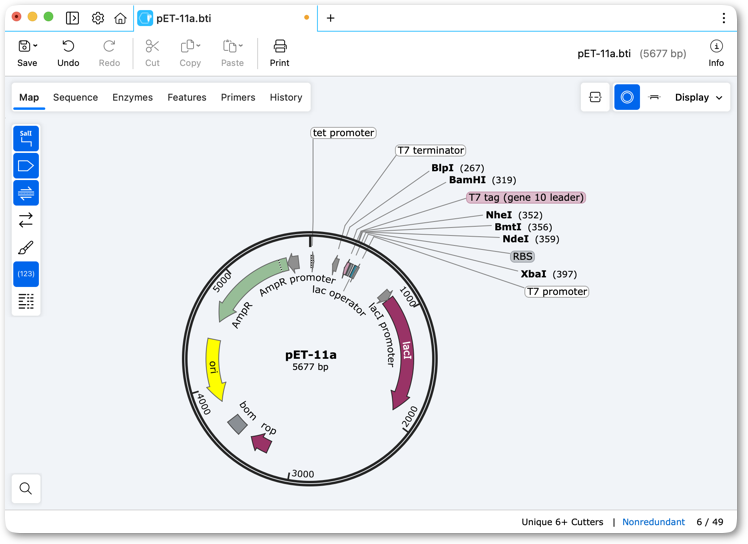Open the Save dropdown arrow

click(x=35, y=46)
